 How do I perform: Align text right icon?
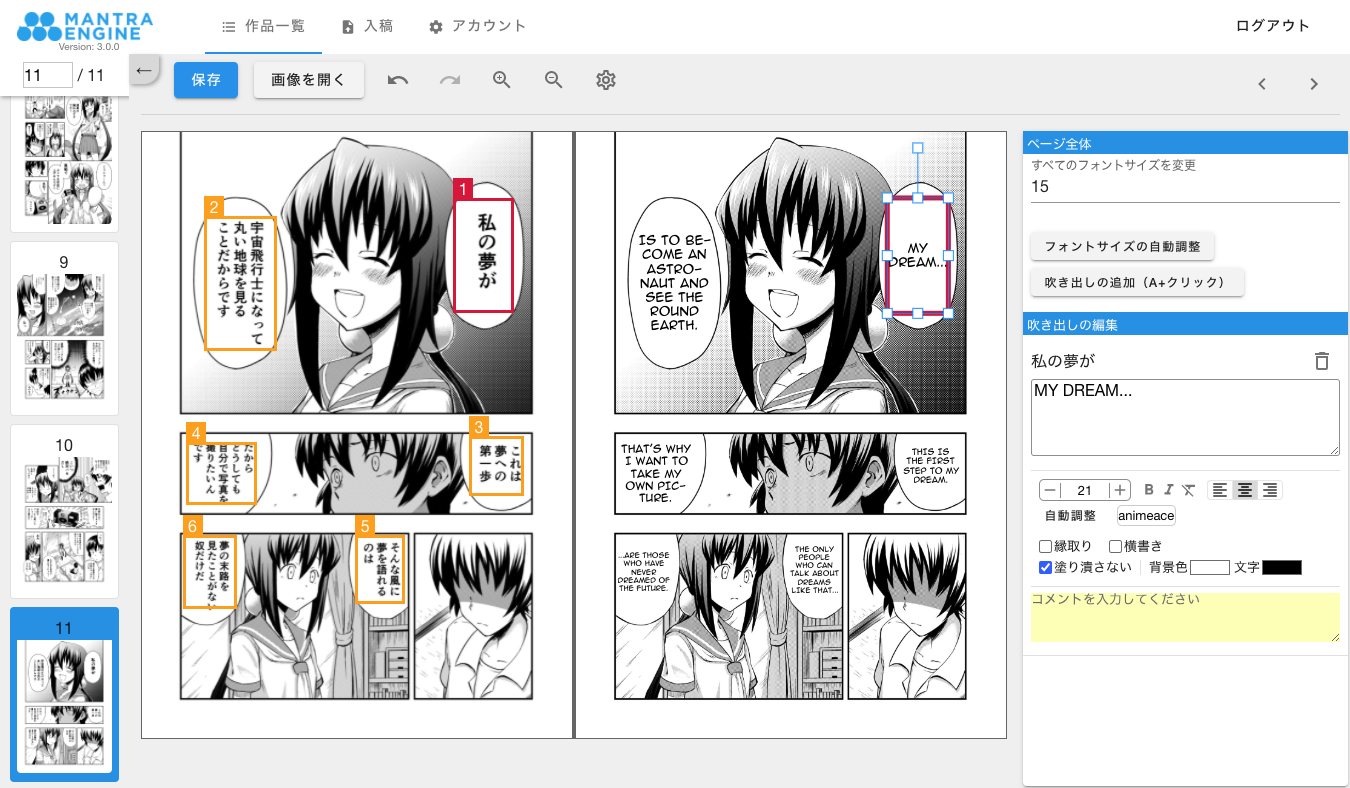tap(1270, 490)
